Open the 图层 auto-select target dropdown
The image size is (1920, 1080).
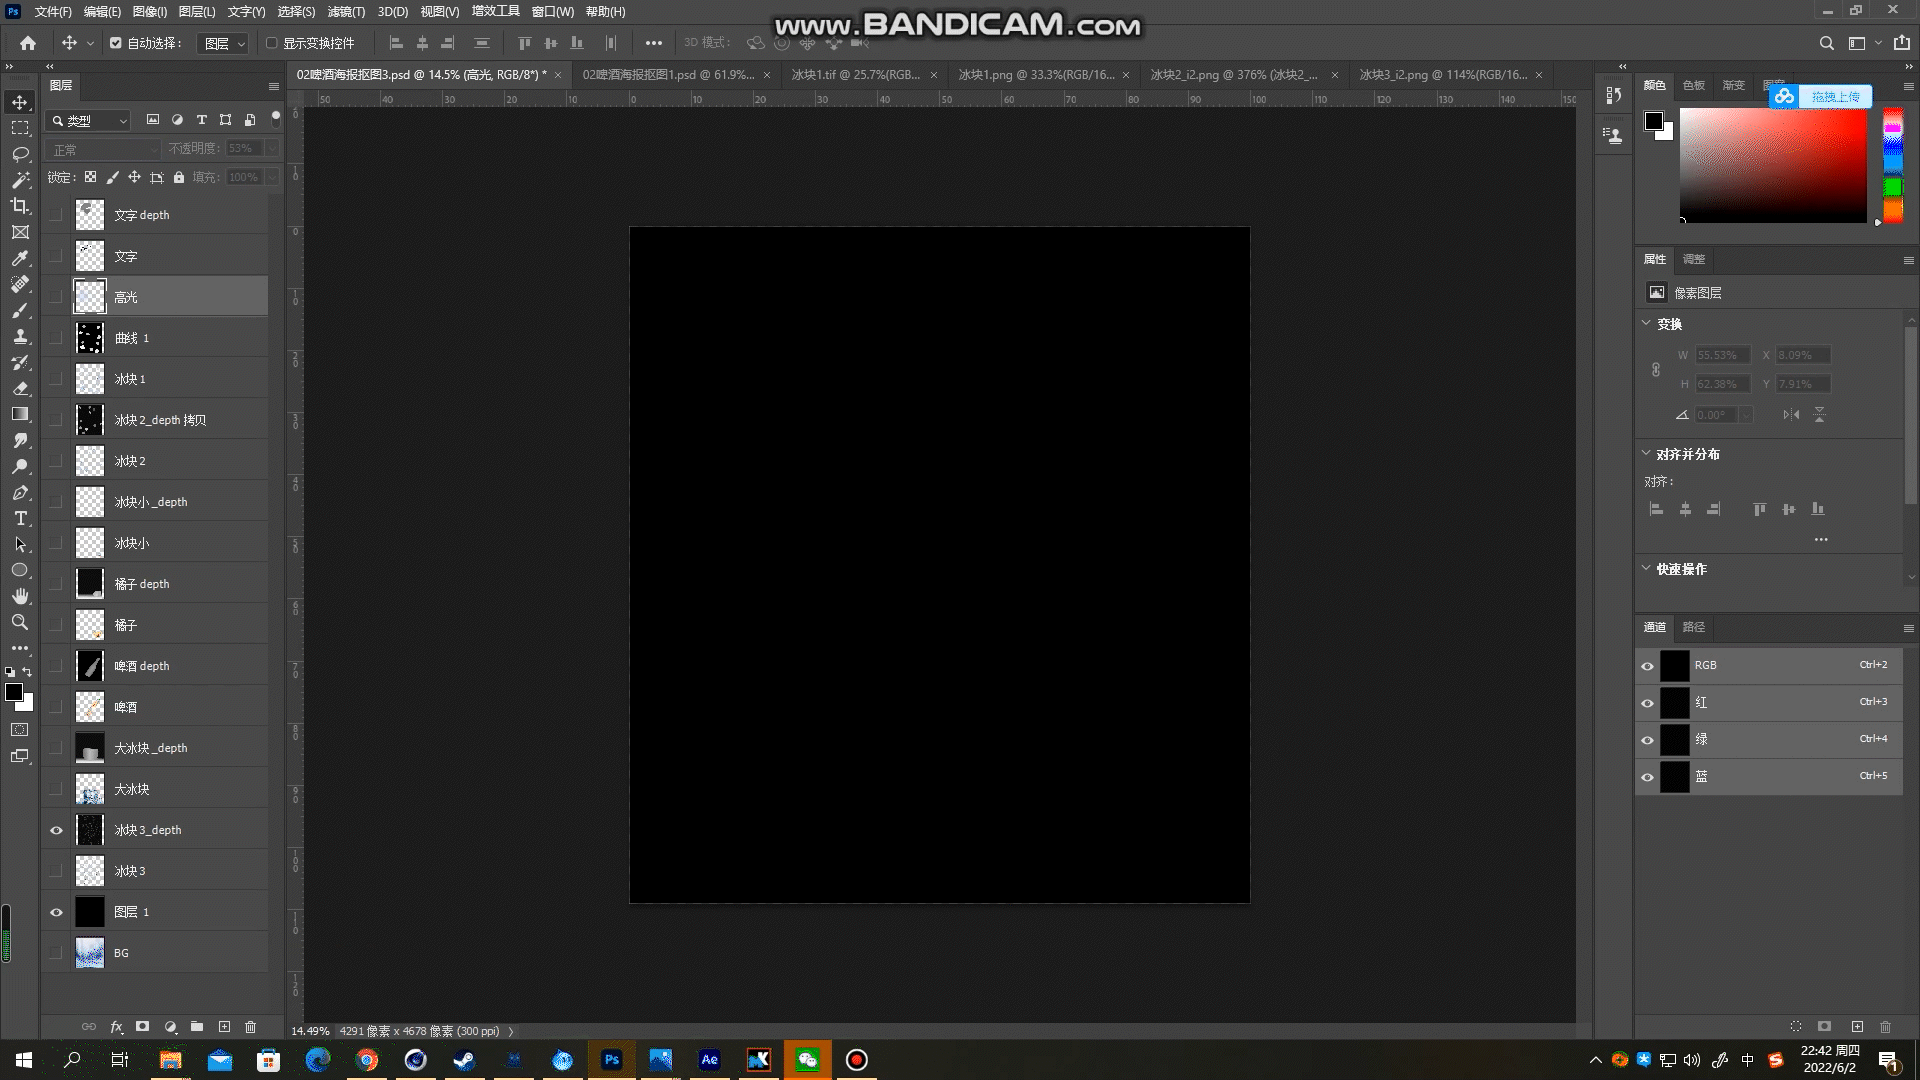pyautogui.click(x=224, y=44)
